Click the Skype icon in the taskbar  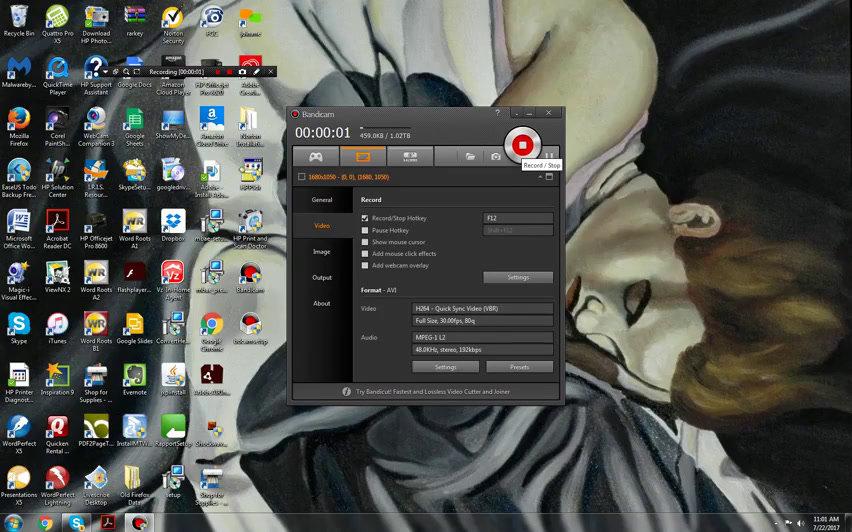tap(77, 523)
